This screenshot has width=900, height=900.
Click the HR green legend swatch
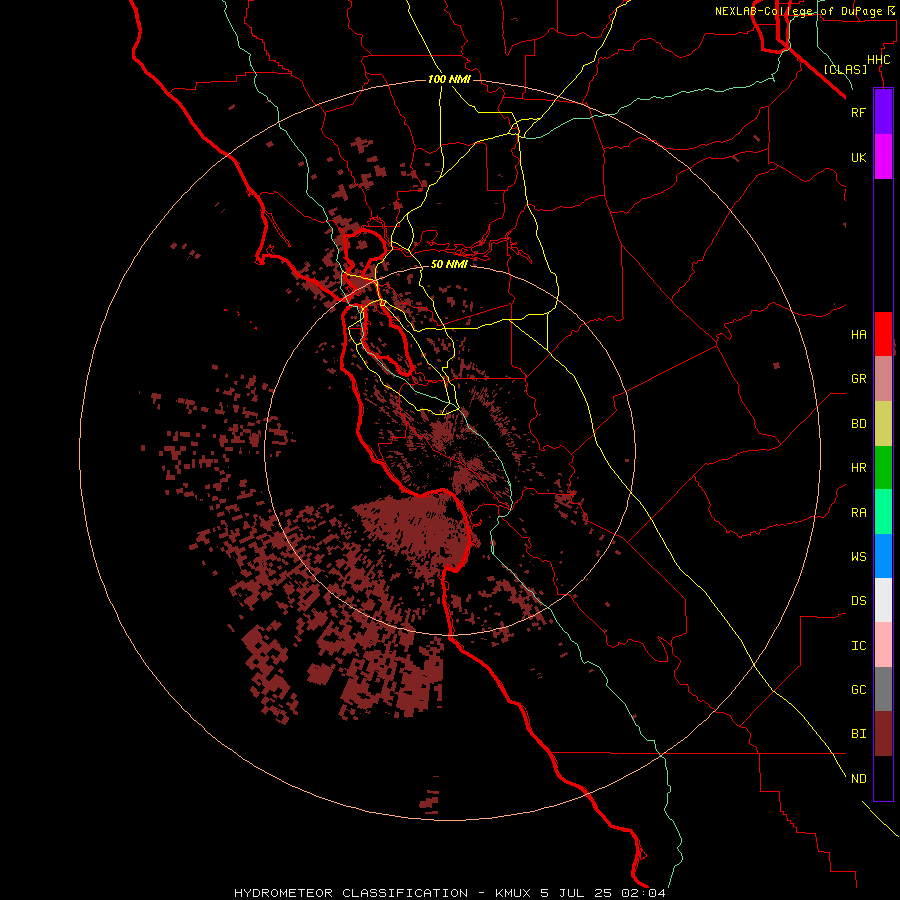[x=883, y=468]
